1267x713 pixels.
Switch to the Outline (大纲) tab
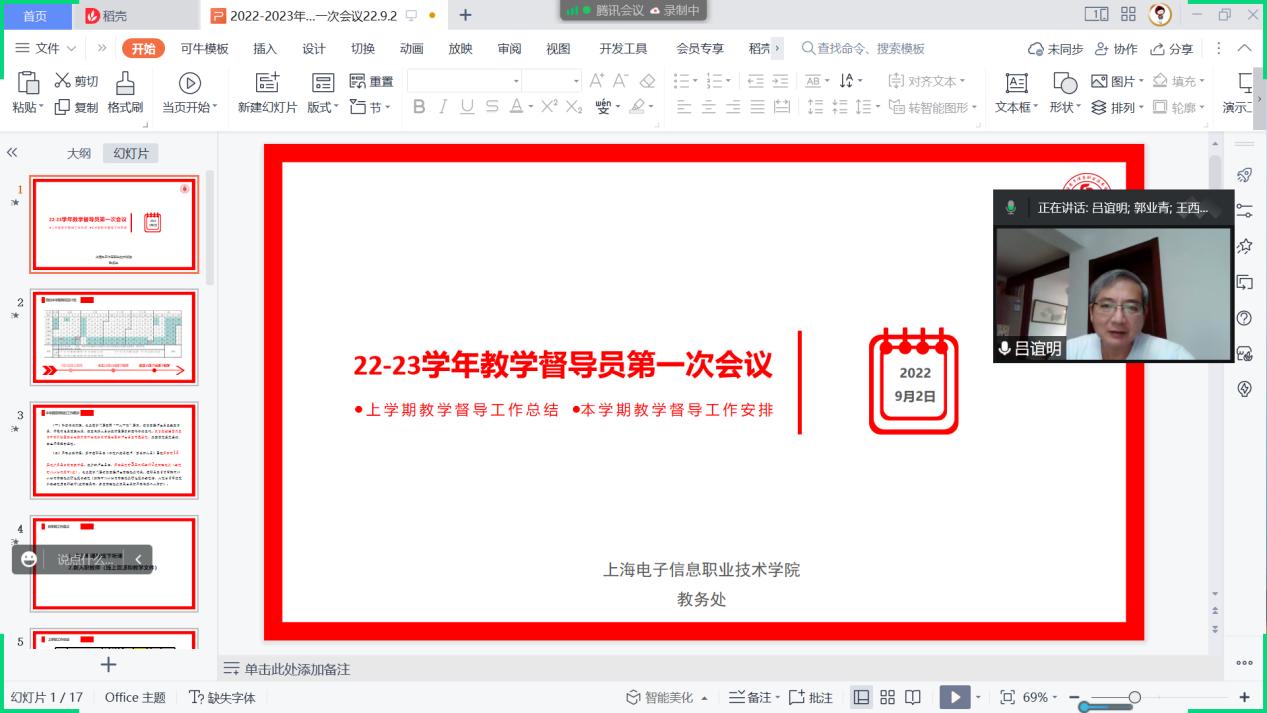(79, 153)
